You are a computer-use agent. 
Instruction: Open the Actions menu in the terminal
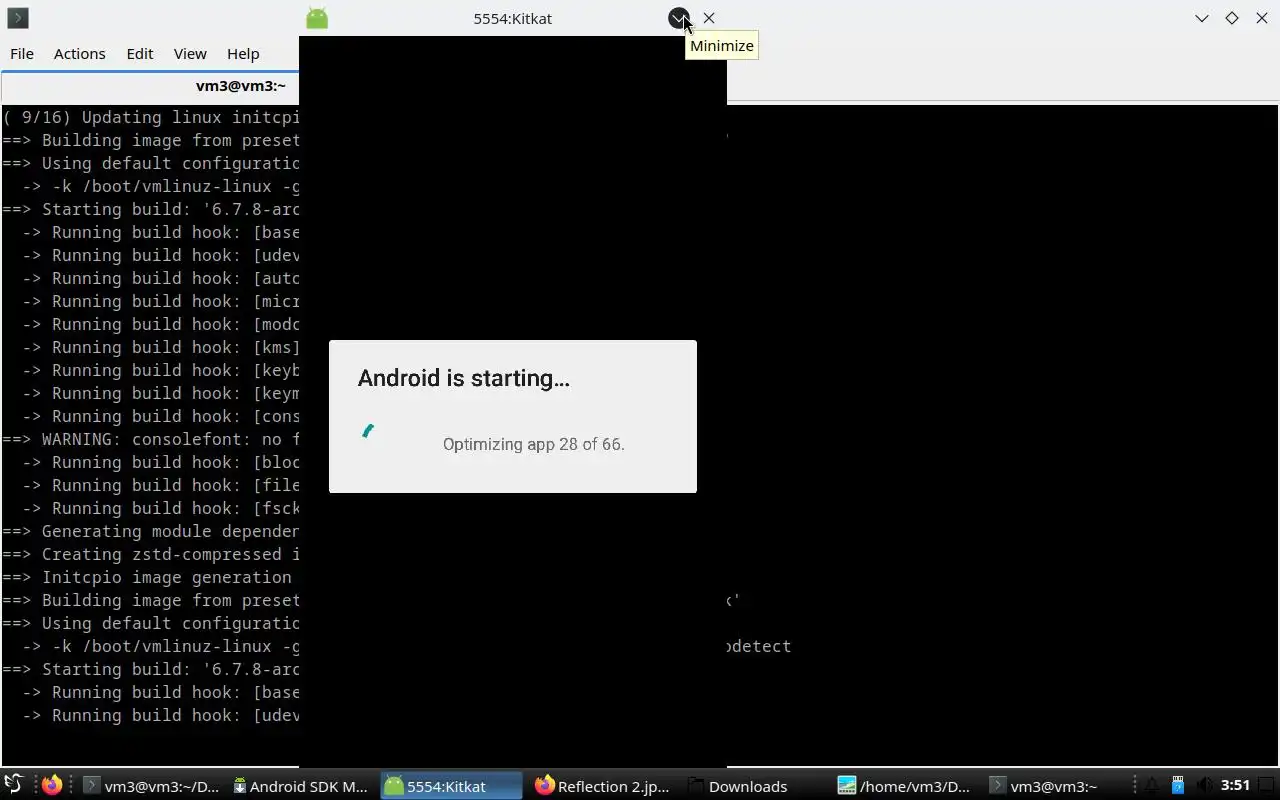coord(79,54)
